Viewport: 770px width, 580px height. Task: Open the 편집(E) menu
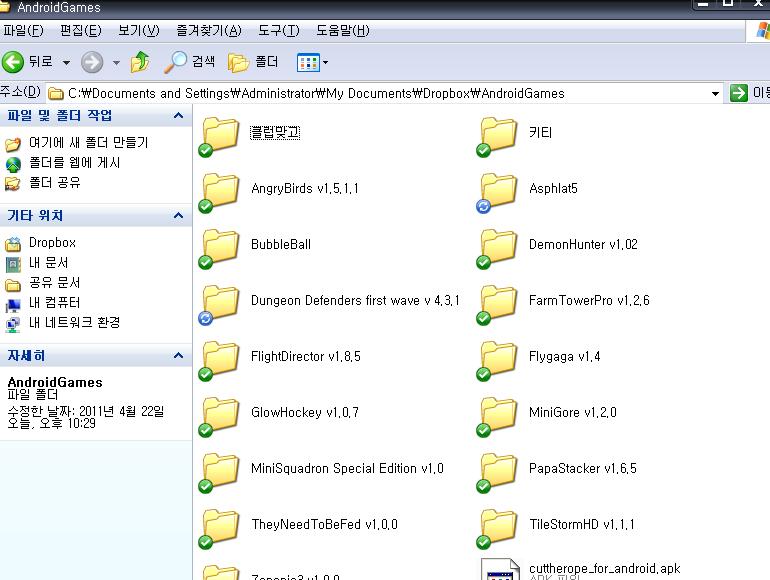click(81, 31)
